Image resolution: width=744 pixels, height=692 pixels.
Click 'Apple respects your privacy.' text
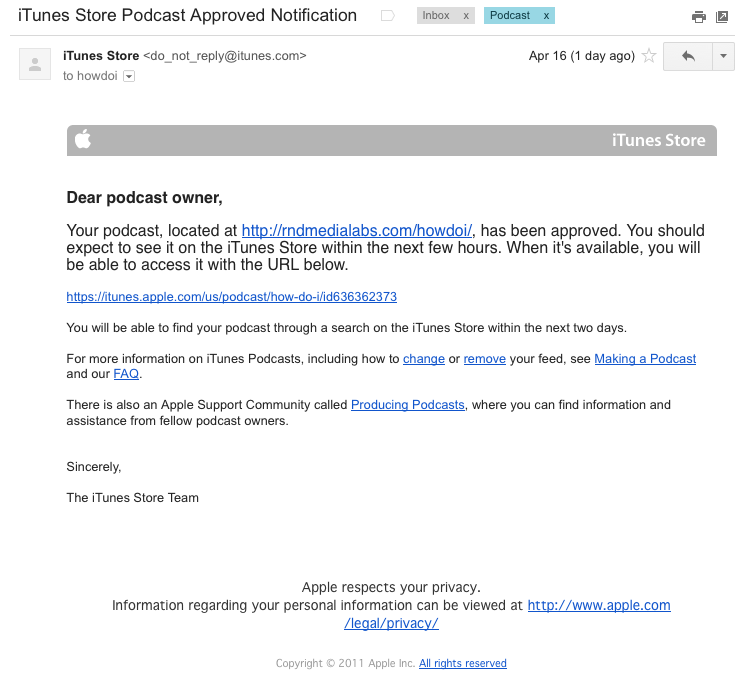pyautogui.click(x=391, y=588)
